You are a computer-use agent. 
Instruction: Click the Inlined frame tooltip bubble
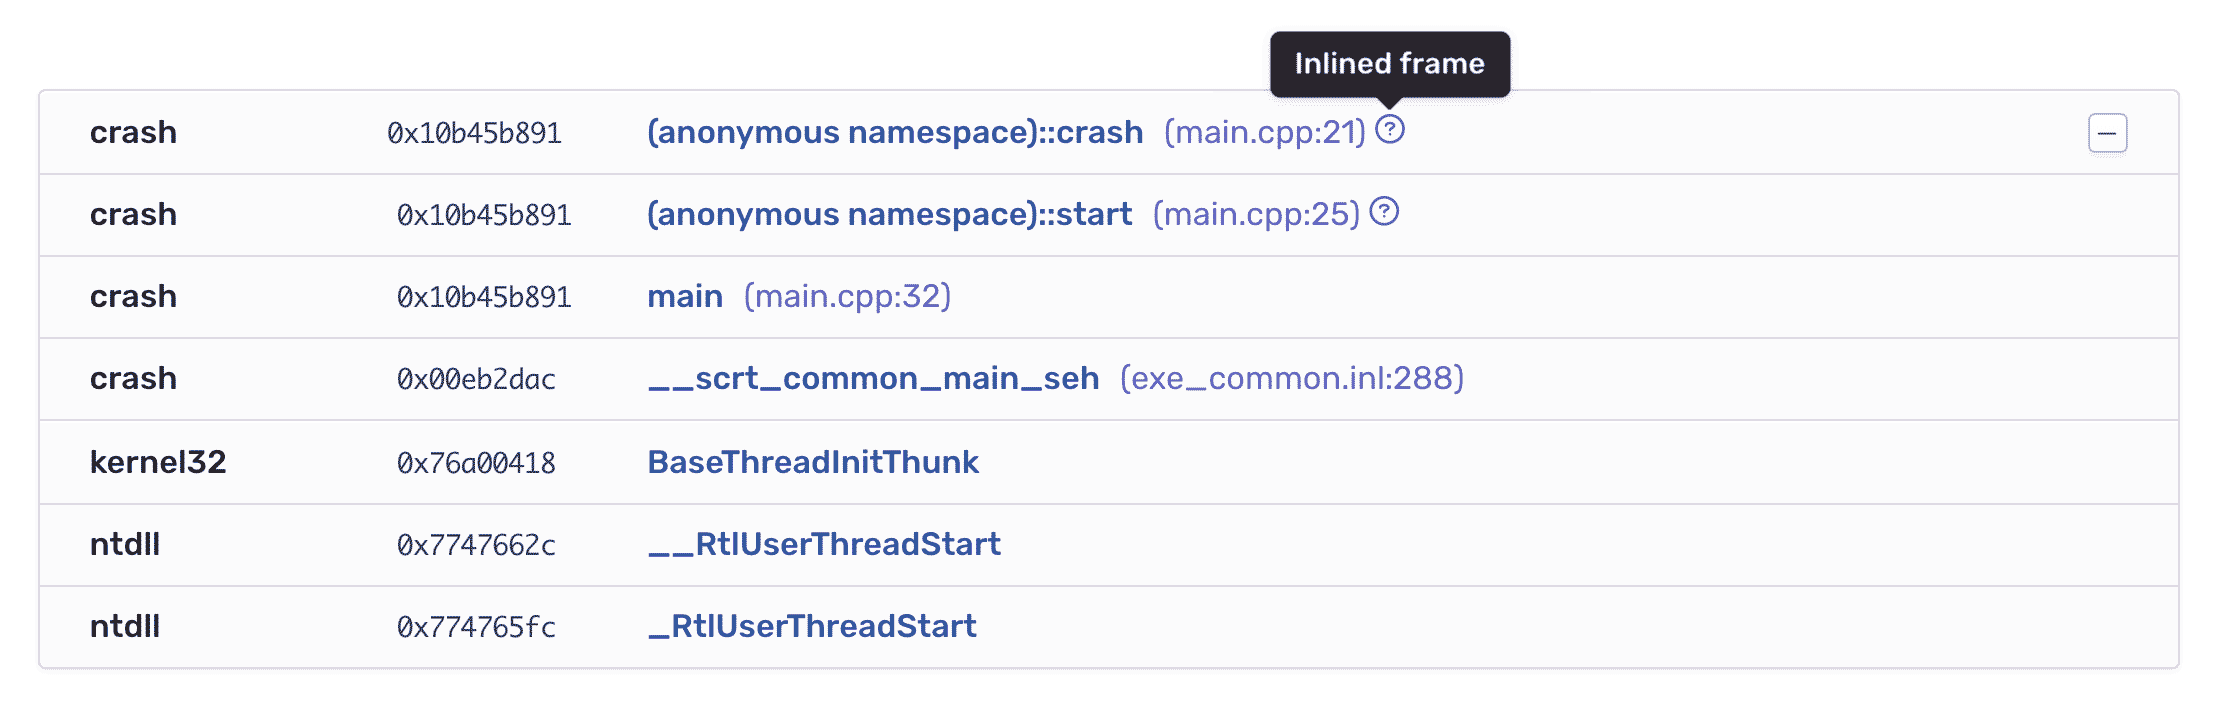[1389, 62]
